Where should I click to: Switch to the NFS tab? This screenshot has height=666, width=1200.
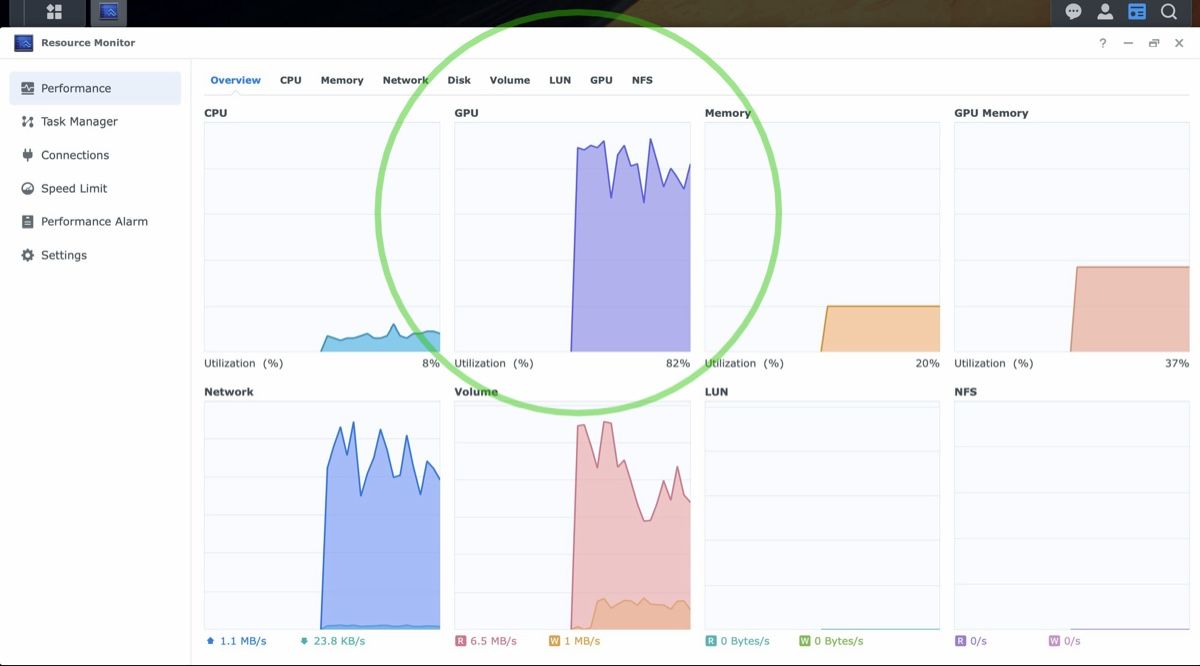[642, 80]
